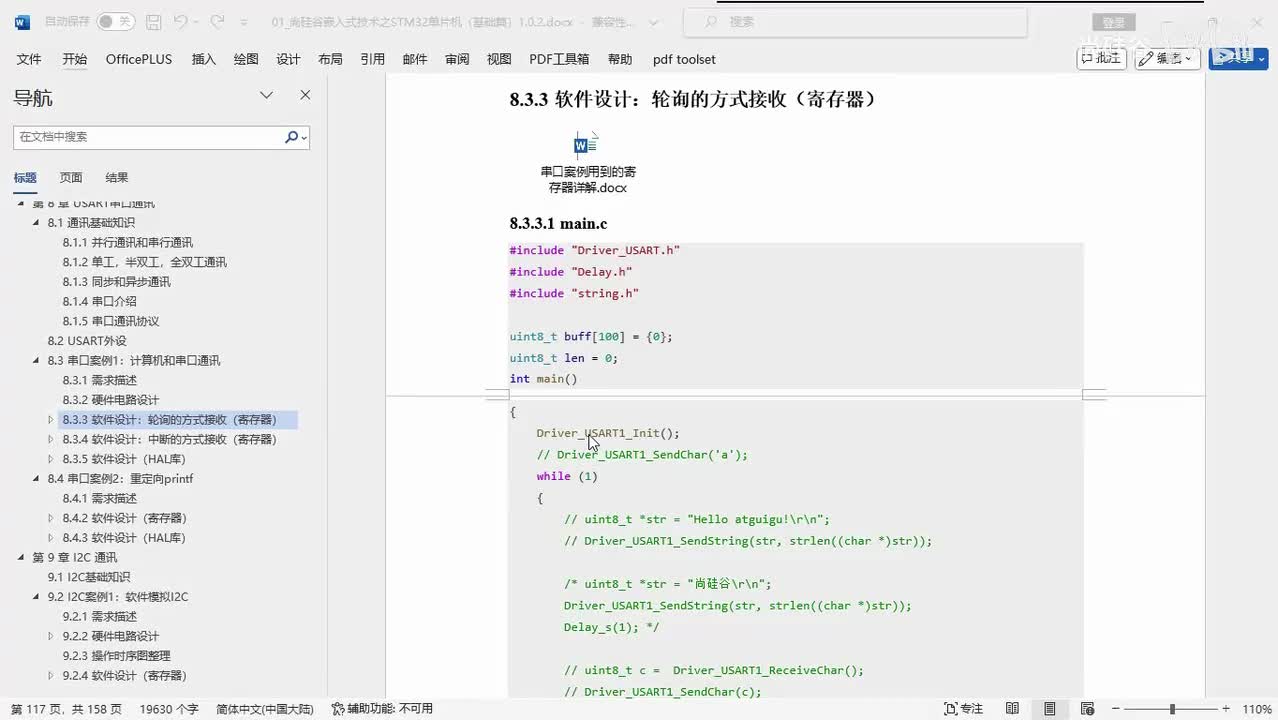The width and height of the screenshot is (1278, 720).
Task: Click the 在文档中搜索 search field
Action: 147,137
